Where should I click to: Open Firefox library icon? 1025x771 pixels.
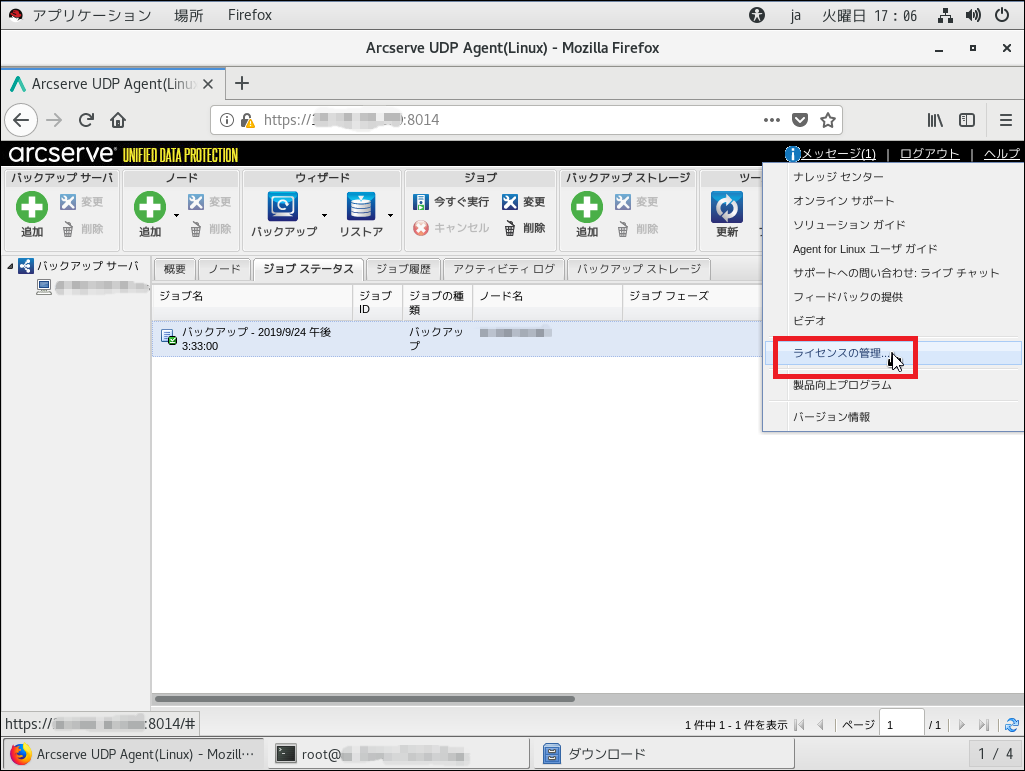[935, 120]
